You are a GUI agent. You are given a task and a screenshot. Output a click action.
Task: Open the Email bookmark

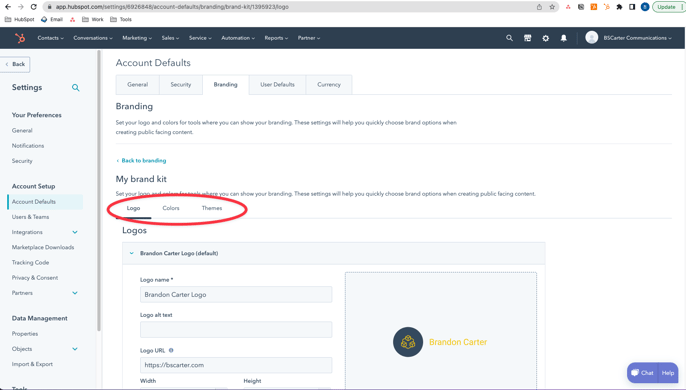52,19
